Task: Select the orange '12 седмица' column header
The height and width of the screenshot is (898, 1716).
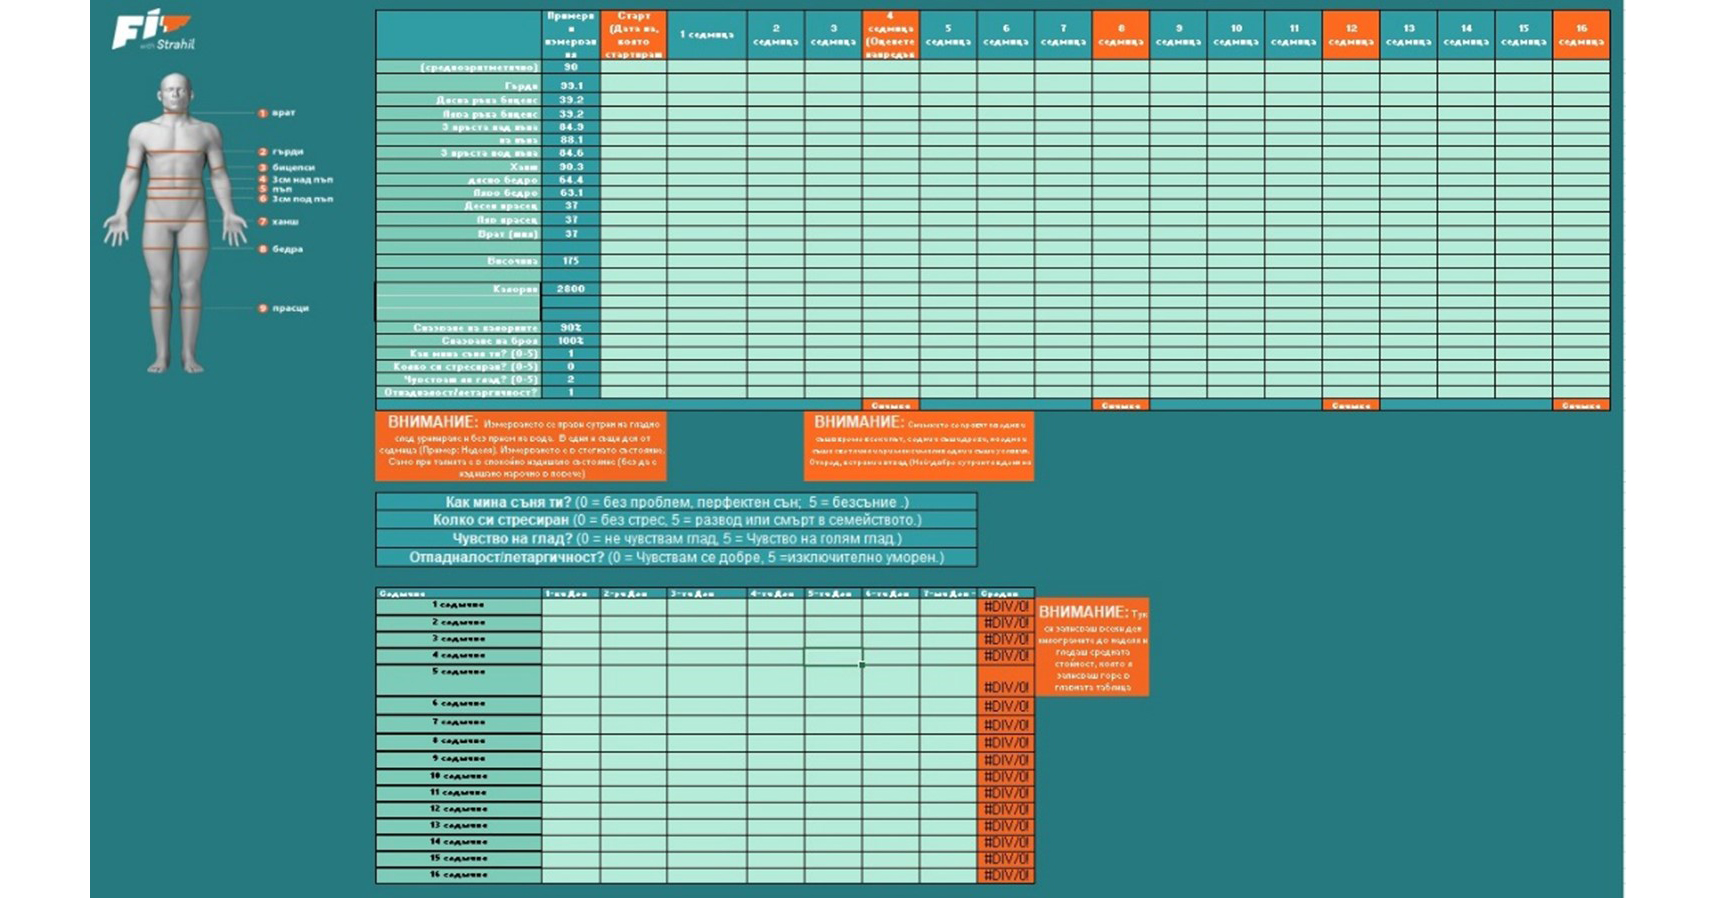Action: (1351, 35)
